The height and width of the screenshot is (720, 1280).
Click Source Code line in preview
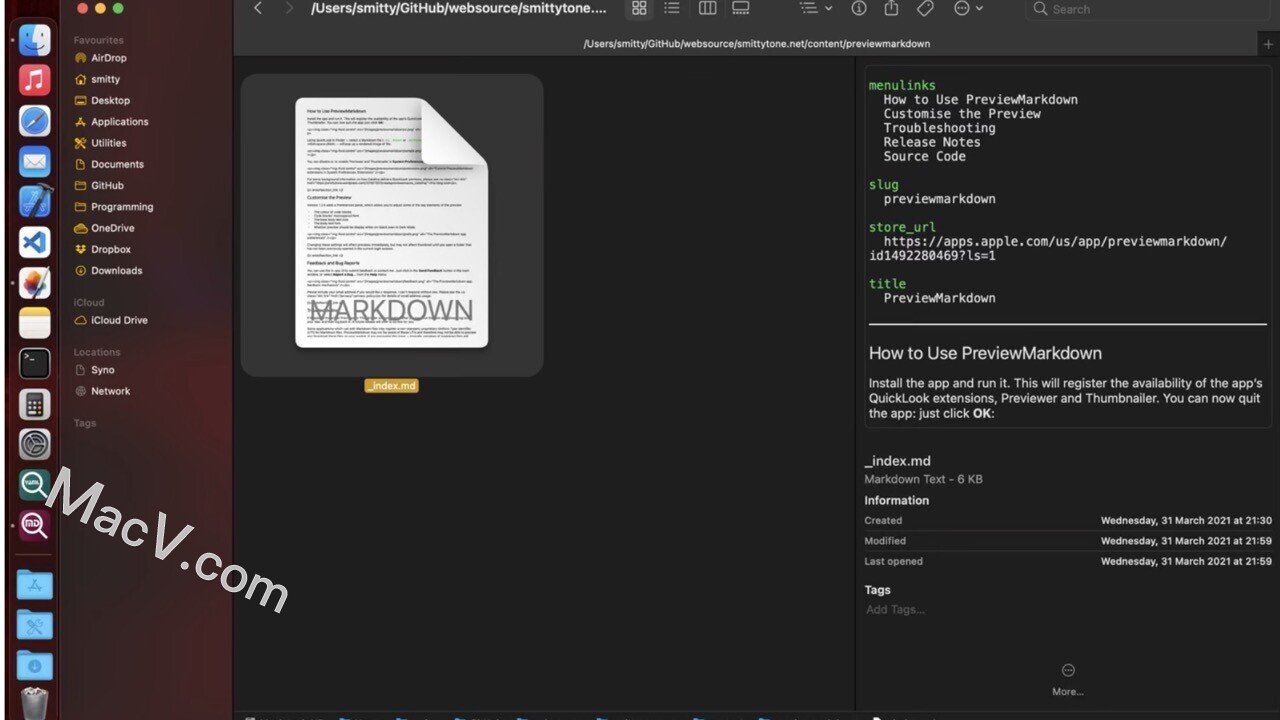coord(924,156)
